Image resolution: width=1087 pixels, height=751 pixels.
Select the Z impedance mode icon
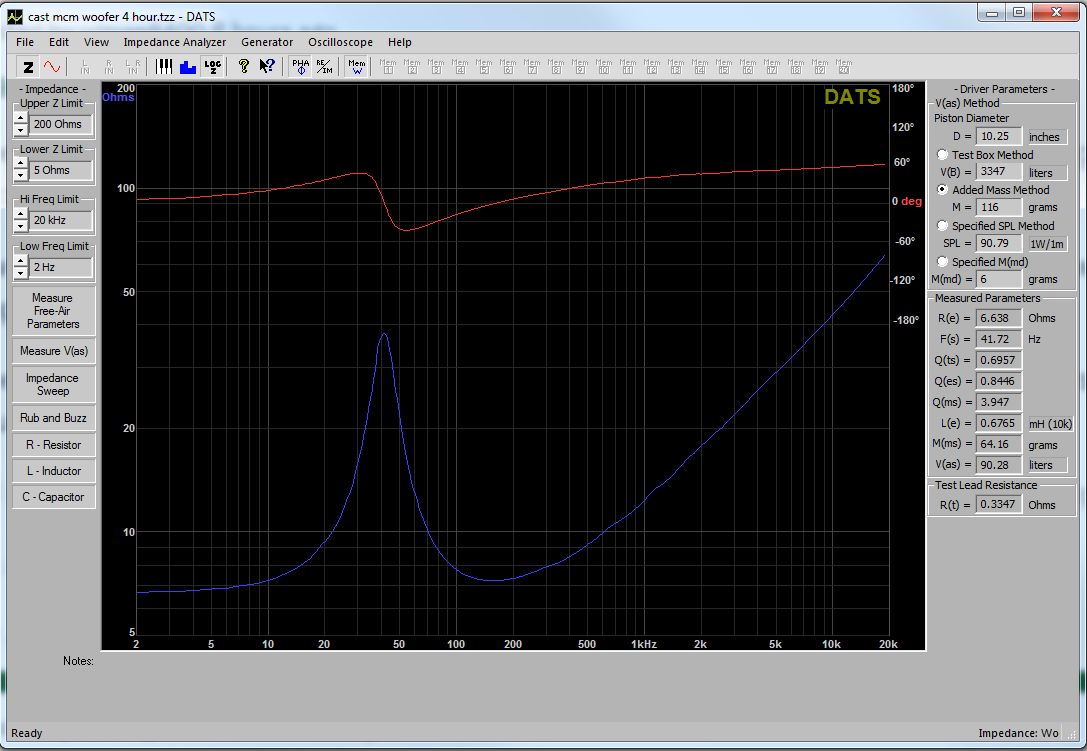(28, 67)
